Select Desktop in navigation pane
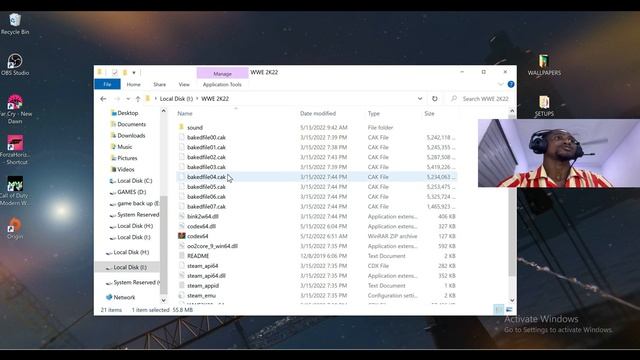Screen dimensions: 640x360 click(x=127, y=113)
